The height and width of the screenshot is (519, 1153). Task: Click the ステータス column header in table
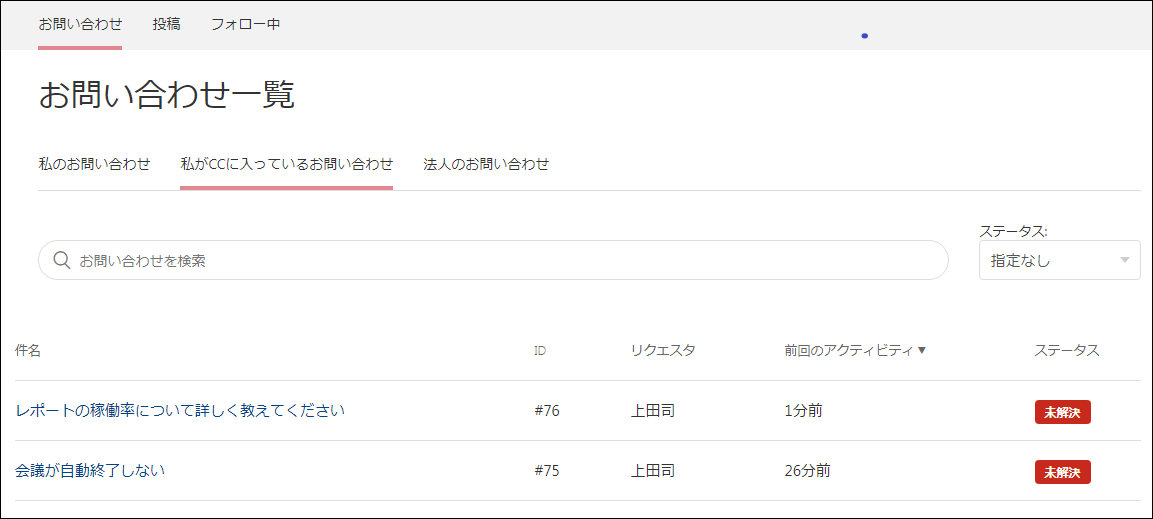(1066, 350)
